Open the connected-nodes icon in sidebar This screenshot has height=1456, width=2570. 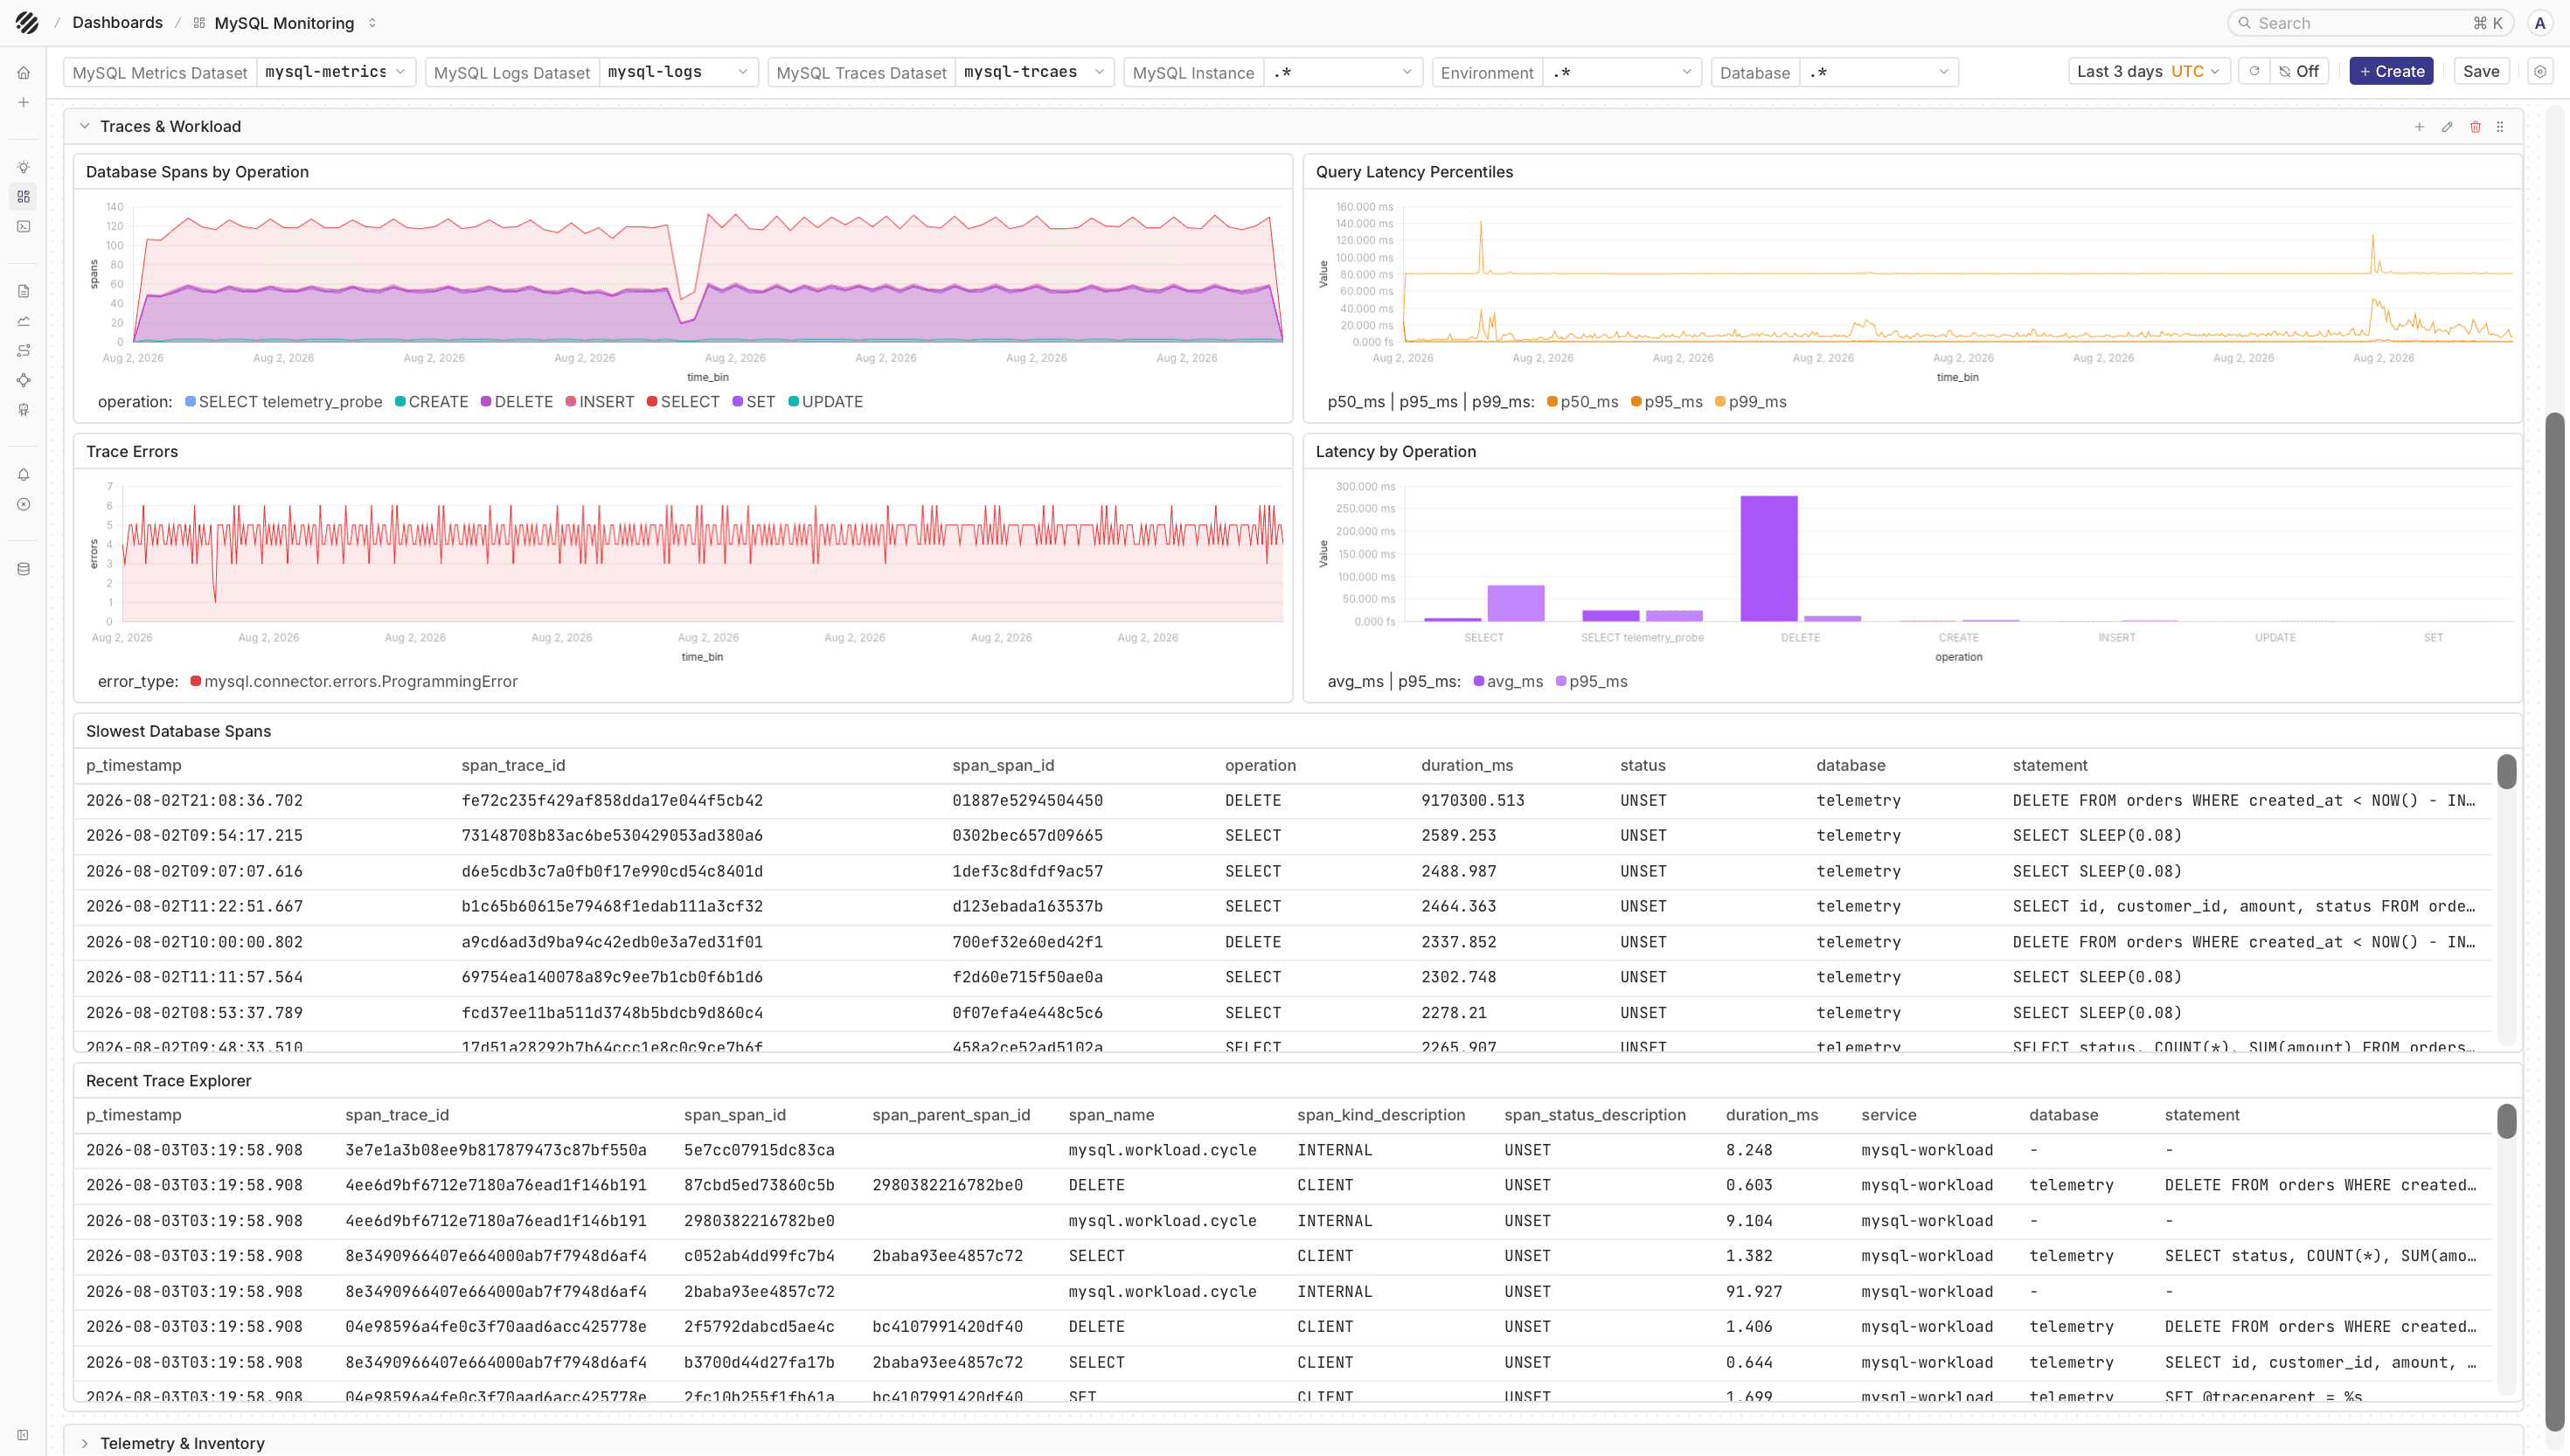click(23, 380)
